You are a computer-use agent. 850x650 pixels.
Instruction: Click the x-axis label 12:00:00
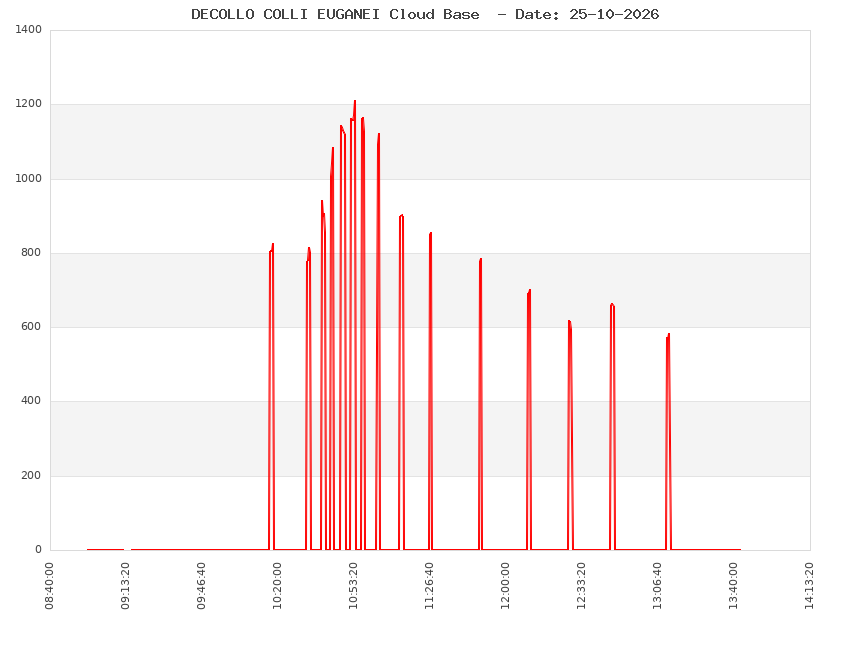tap(505, 586)
